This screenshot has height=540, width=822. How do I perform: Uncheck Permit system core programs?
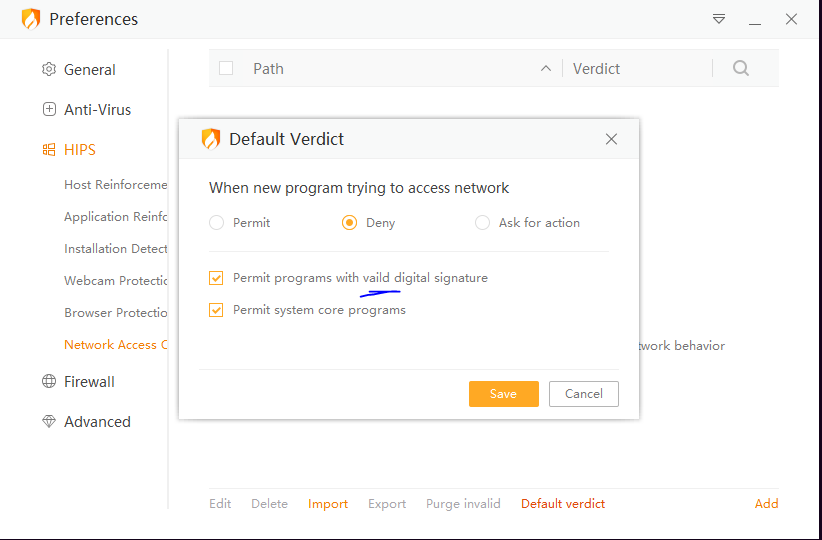216,310
